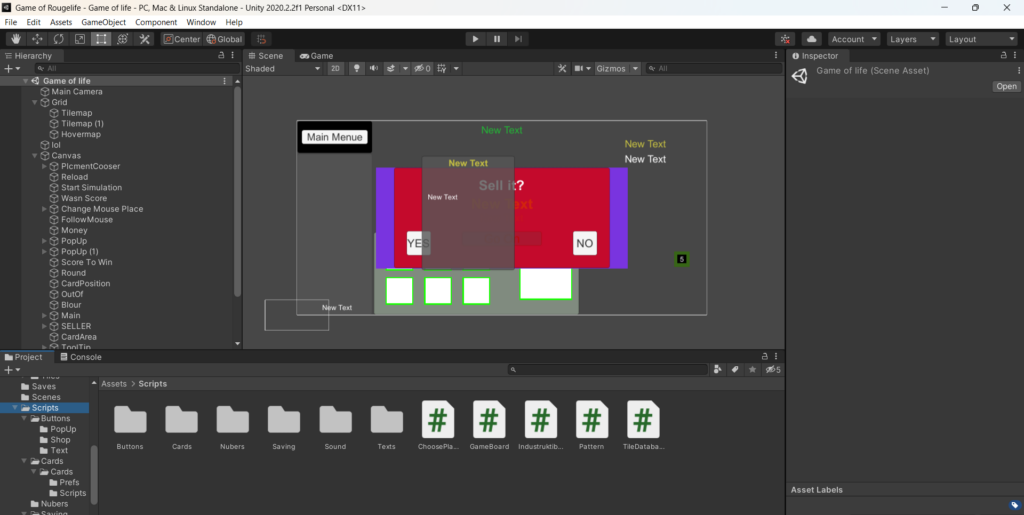The height and width of the screenshot is (515, 1024).
Task: Toggle the Center pivot button
Action: (x=182, y=39)
